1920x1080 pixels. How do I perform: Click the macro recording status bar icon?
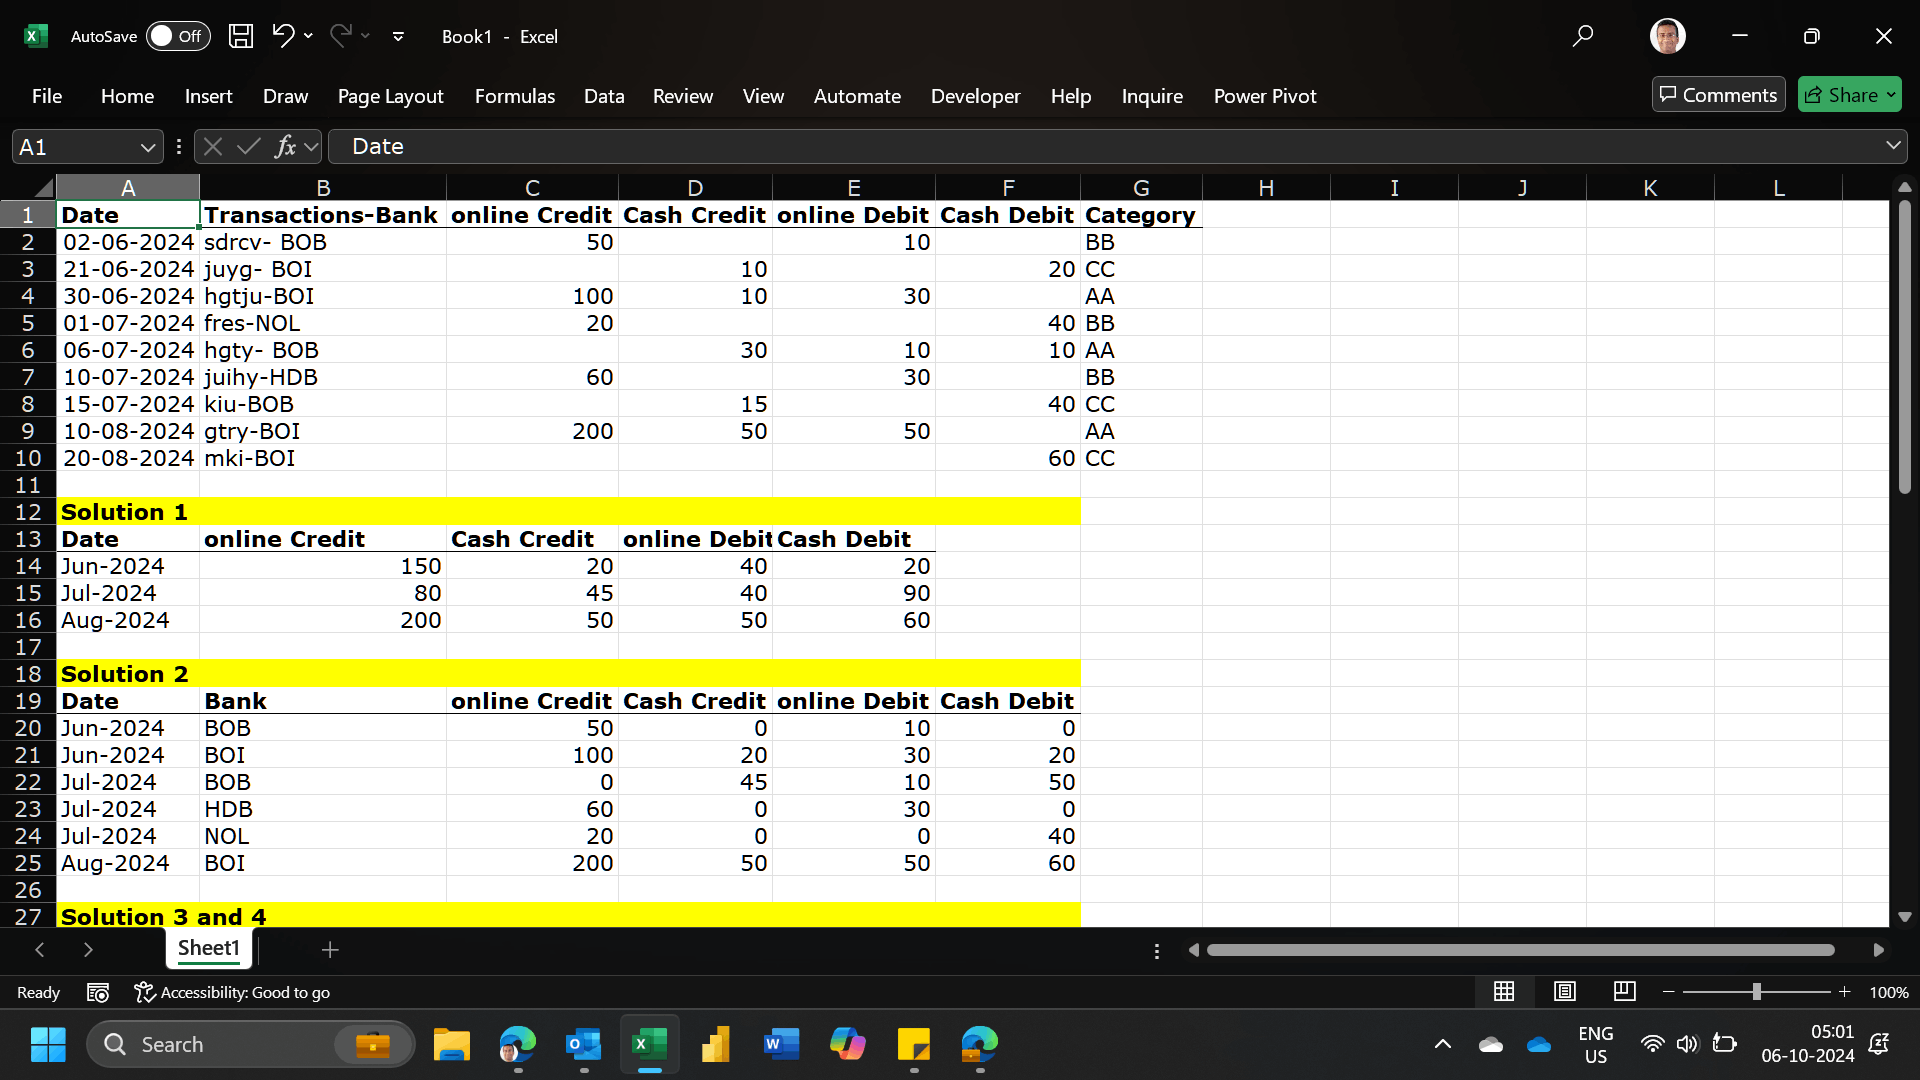(x=98, y=992)
